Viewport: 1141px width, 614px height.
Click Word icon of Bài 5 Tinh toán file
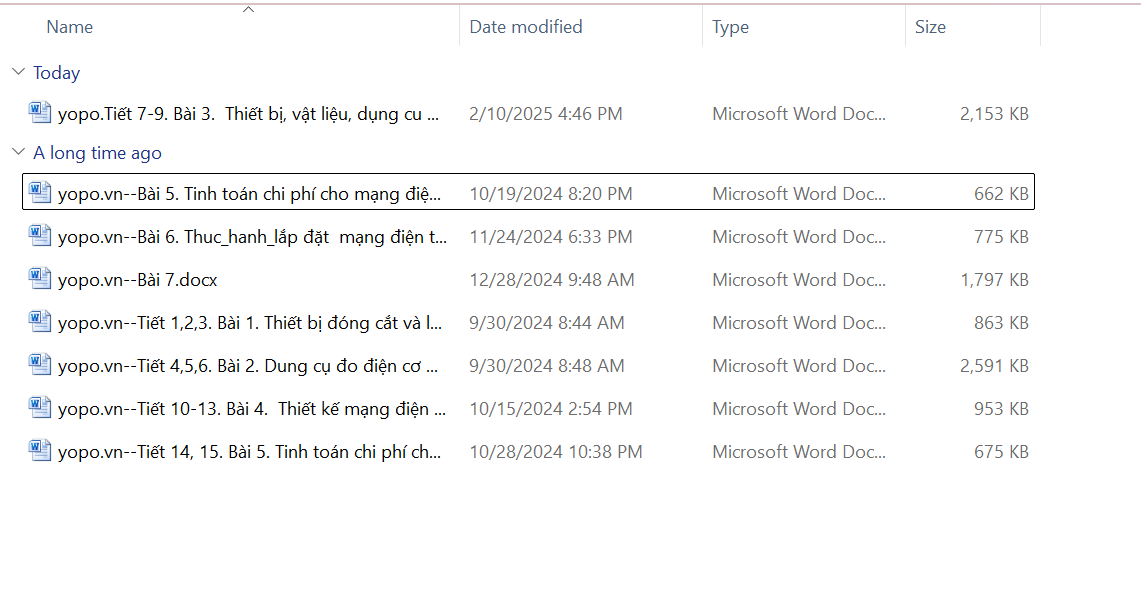[40, 193]
